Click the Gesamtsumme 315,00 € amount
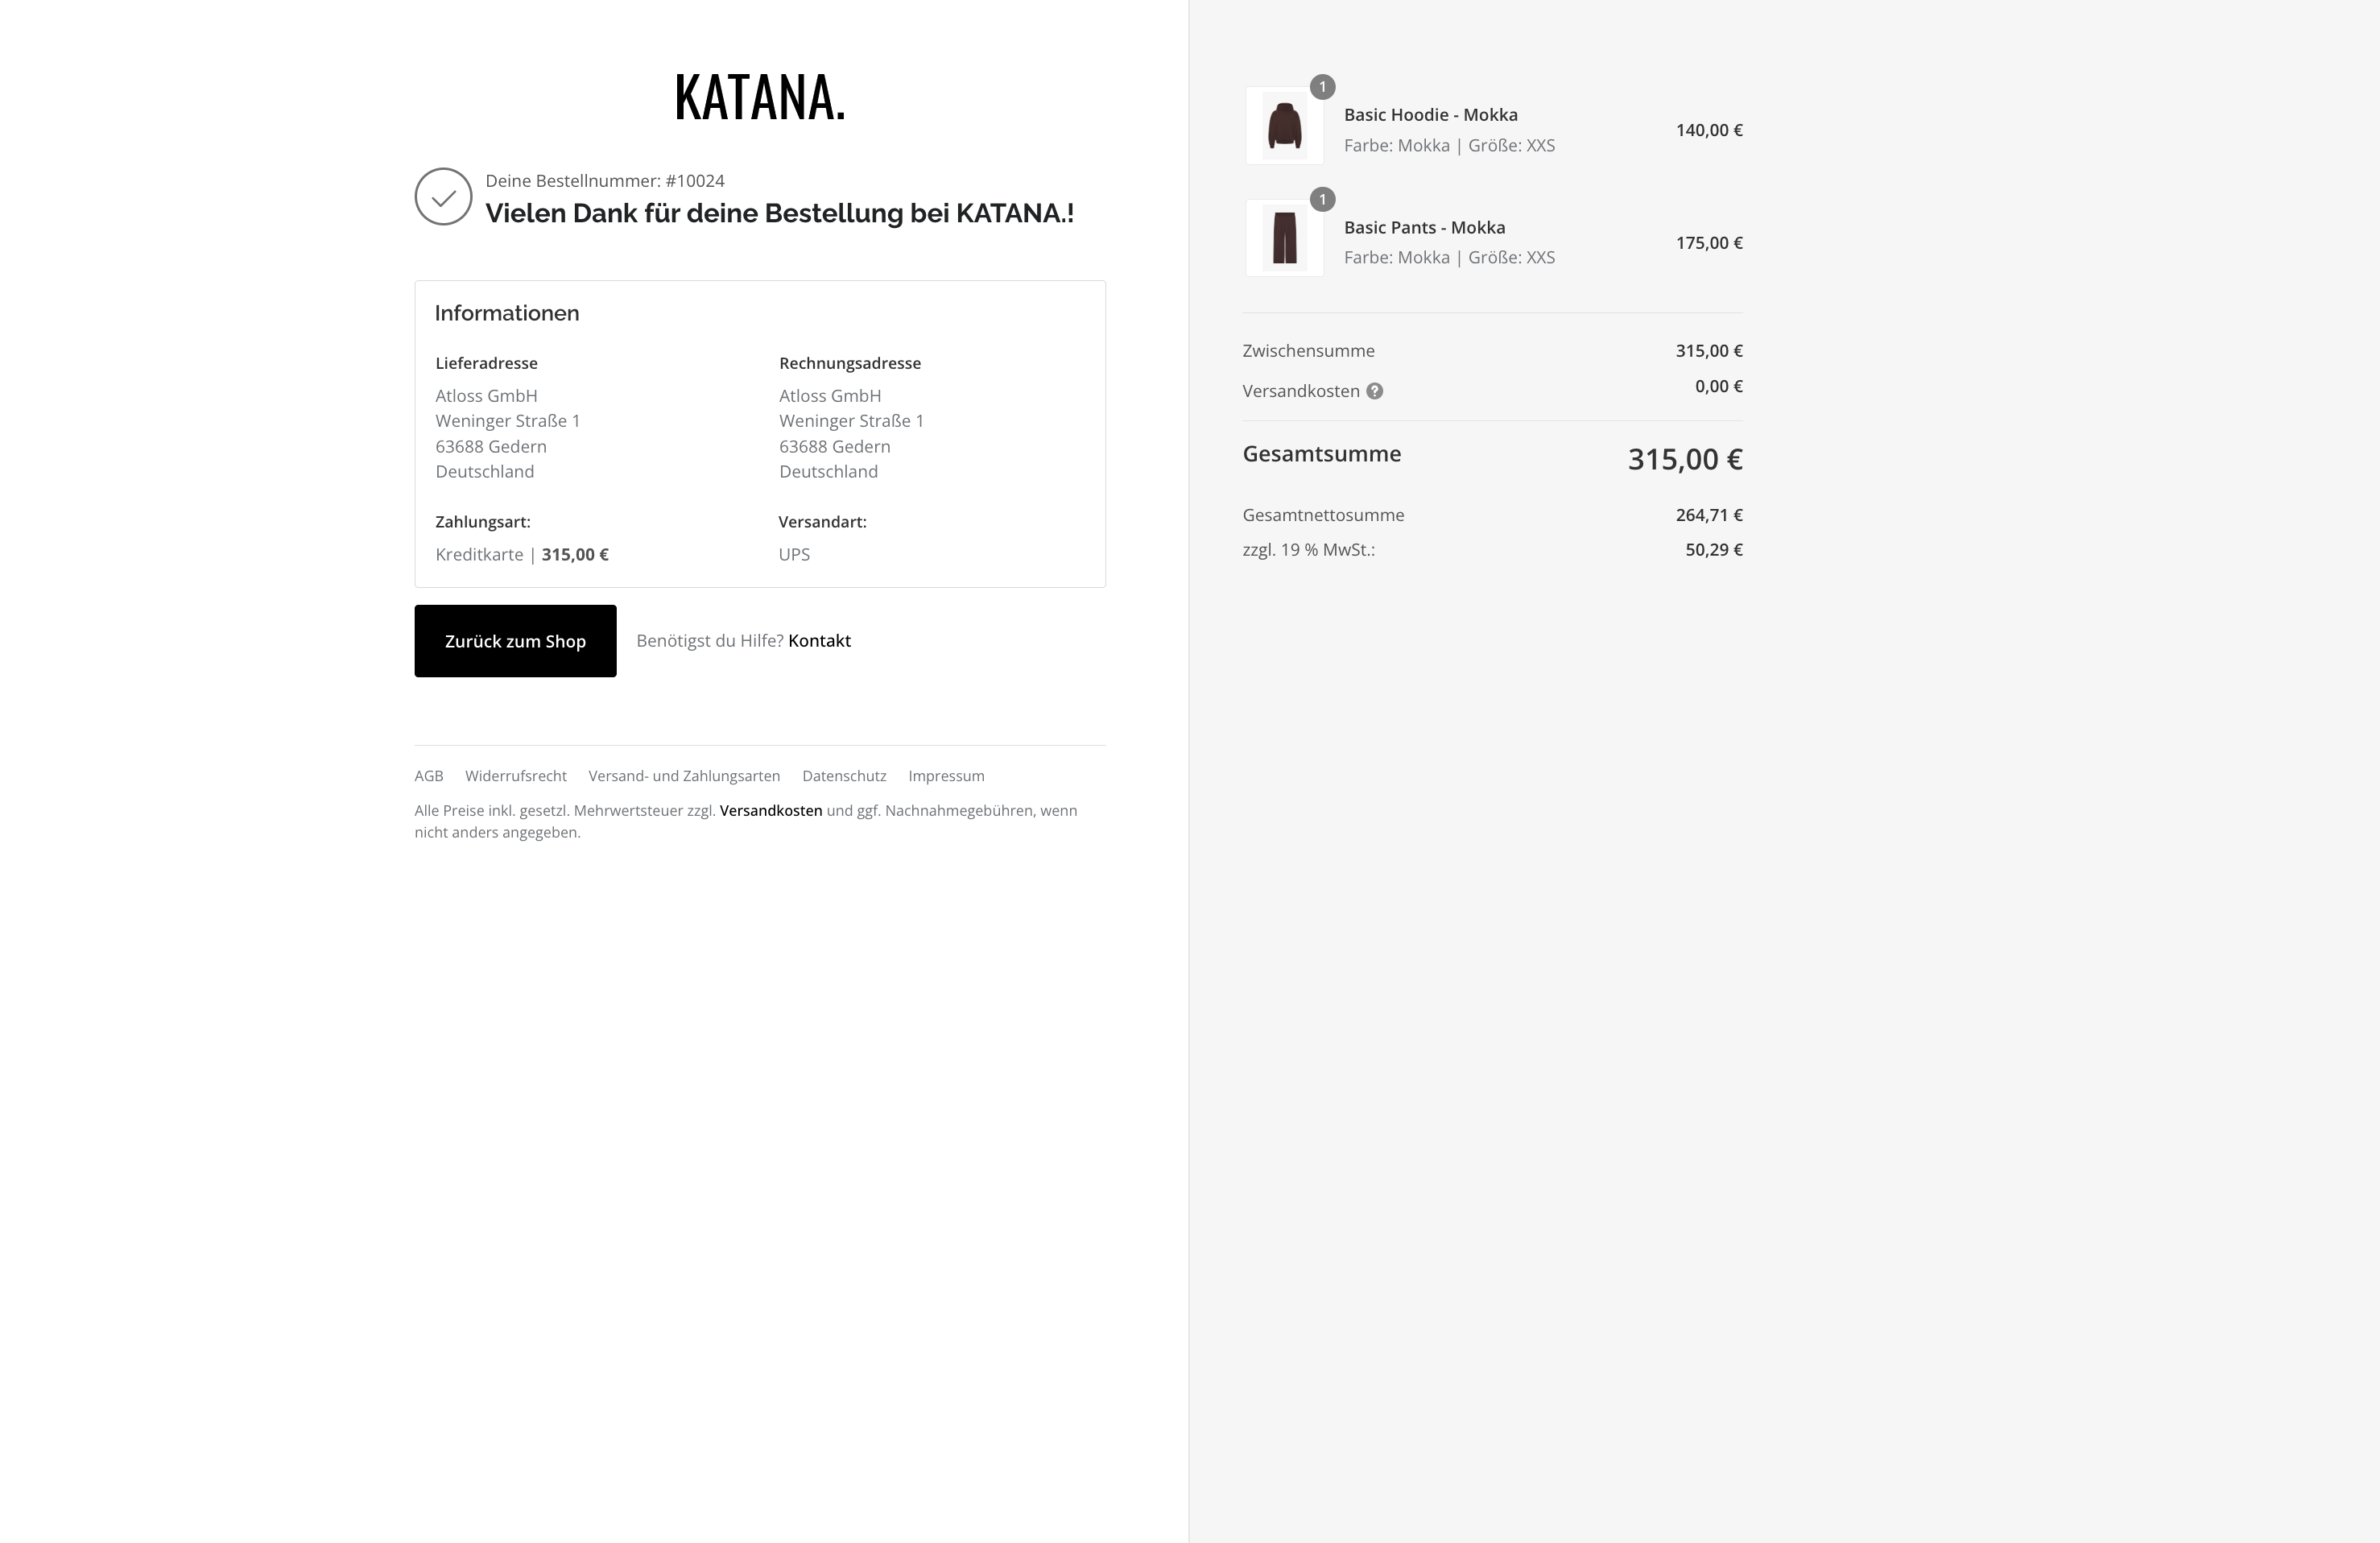Viewport: 2380px width, 1543px height. point(1685,459)
